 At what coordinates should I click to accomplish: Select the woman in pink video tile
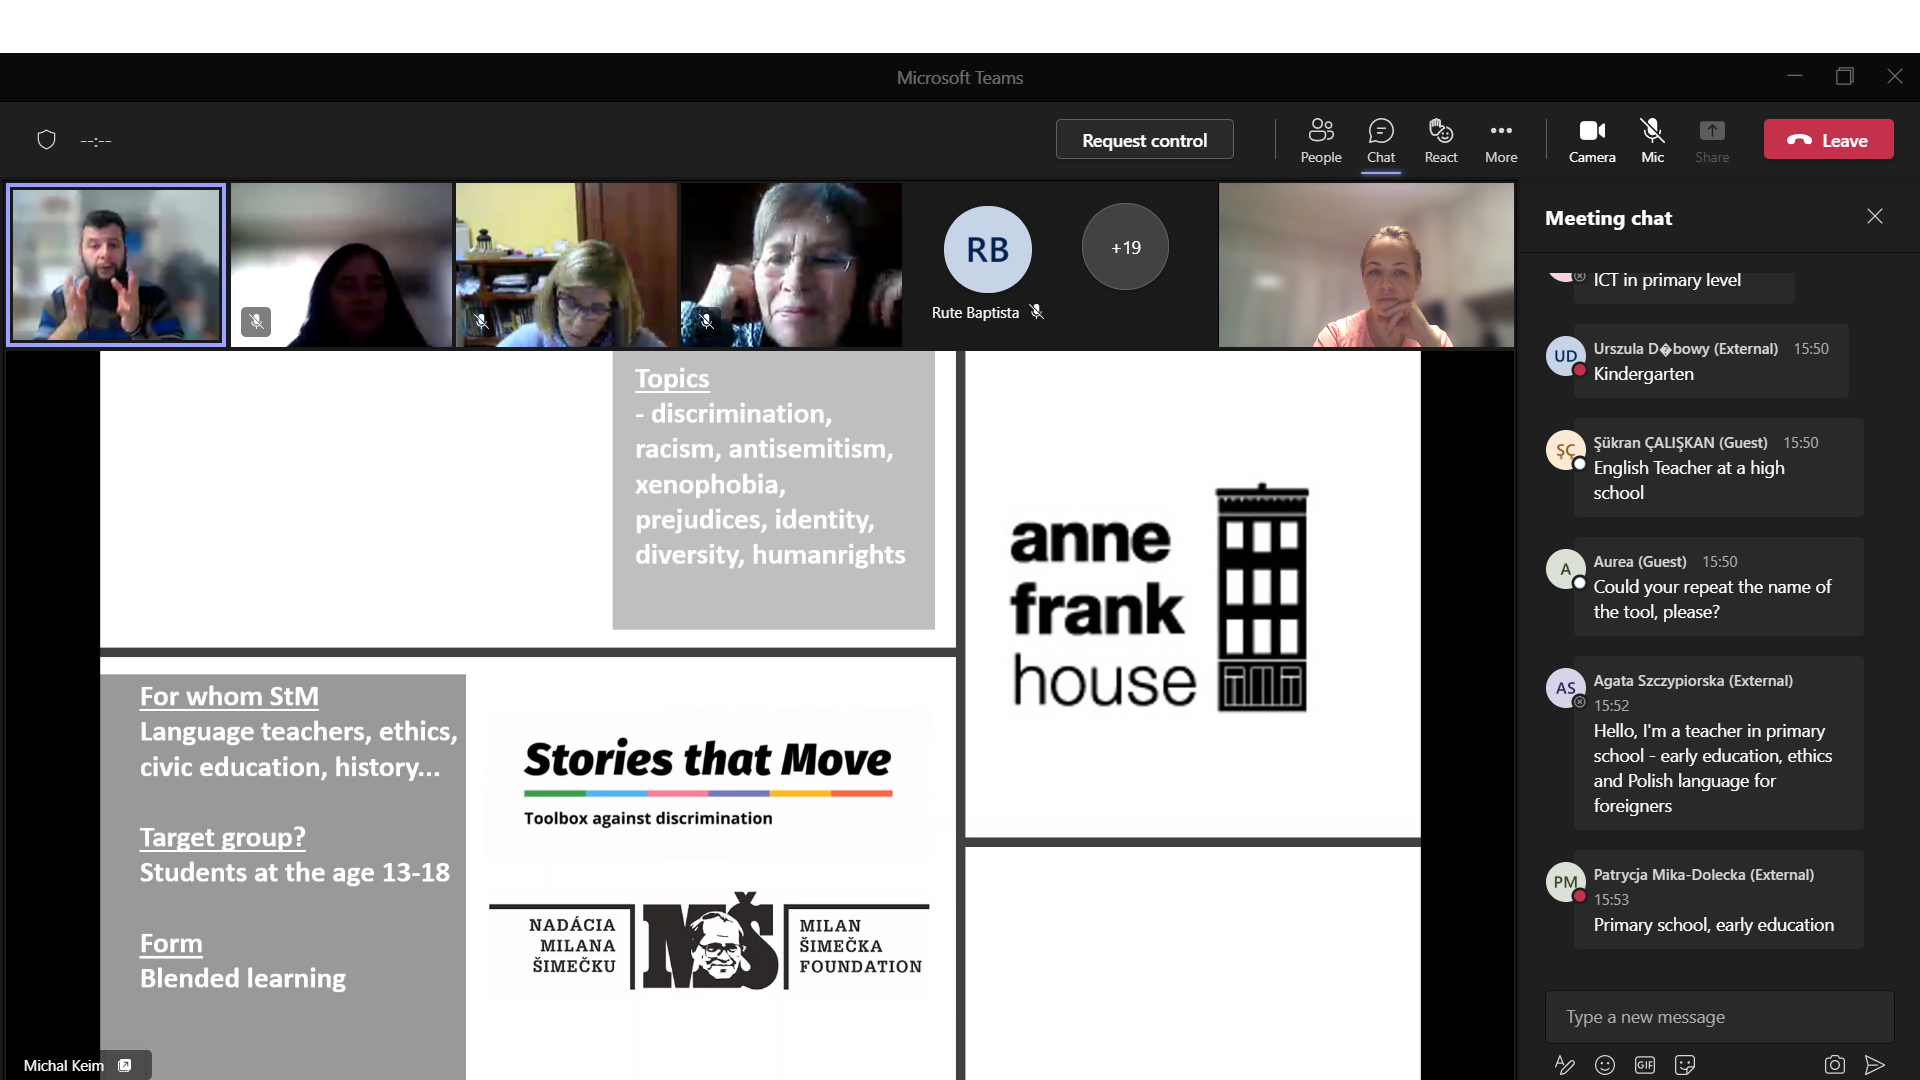coord(1366,265)
